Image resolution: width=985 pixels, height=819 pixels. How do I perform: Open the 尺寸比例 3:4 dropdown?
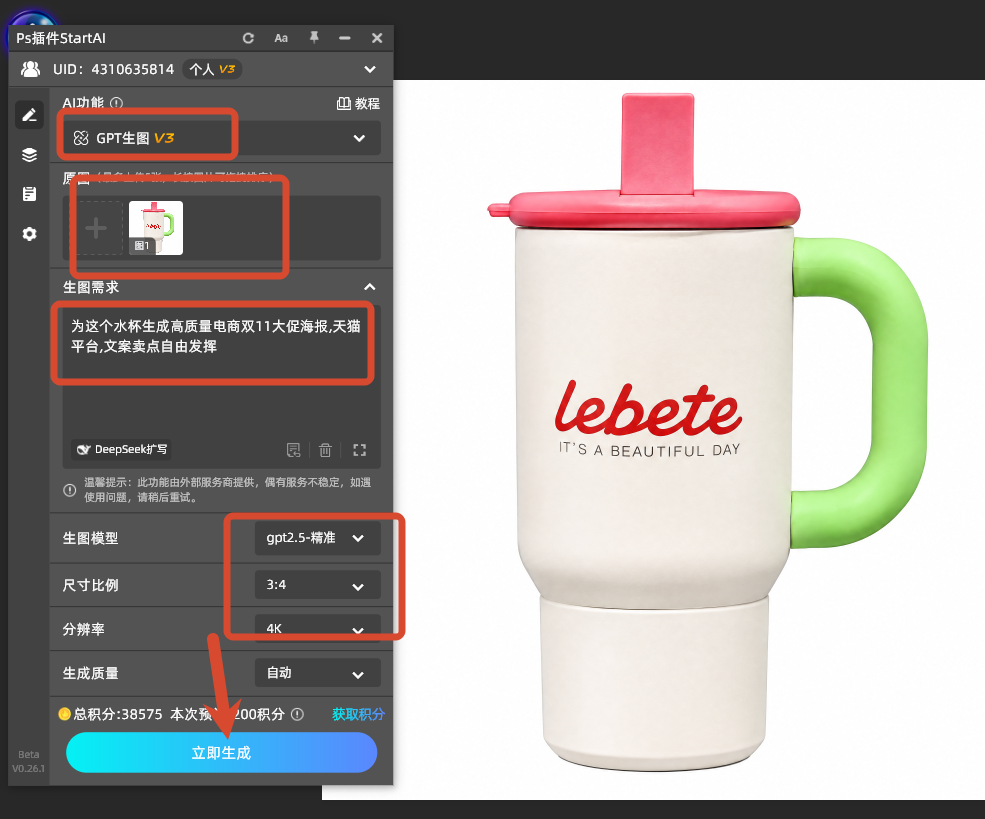pyautogui.click(x=317, y=585)
